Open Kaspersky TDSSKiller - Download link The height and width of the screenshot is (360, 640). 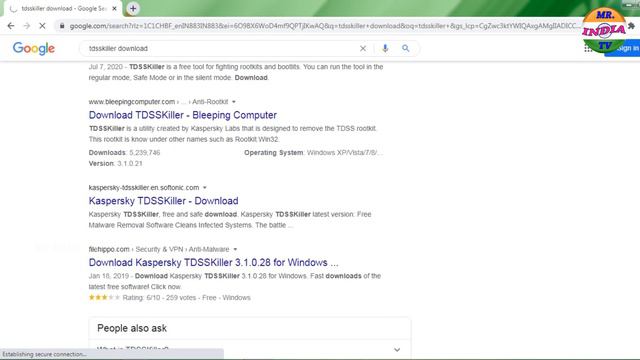pyautogui.click(x=163, y=201)
